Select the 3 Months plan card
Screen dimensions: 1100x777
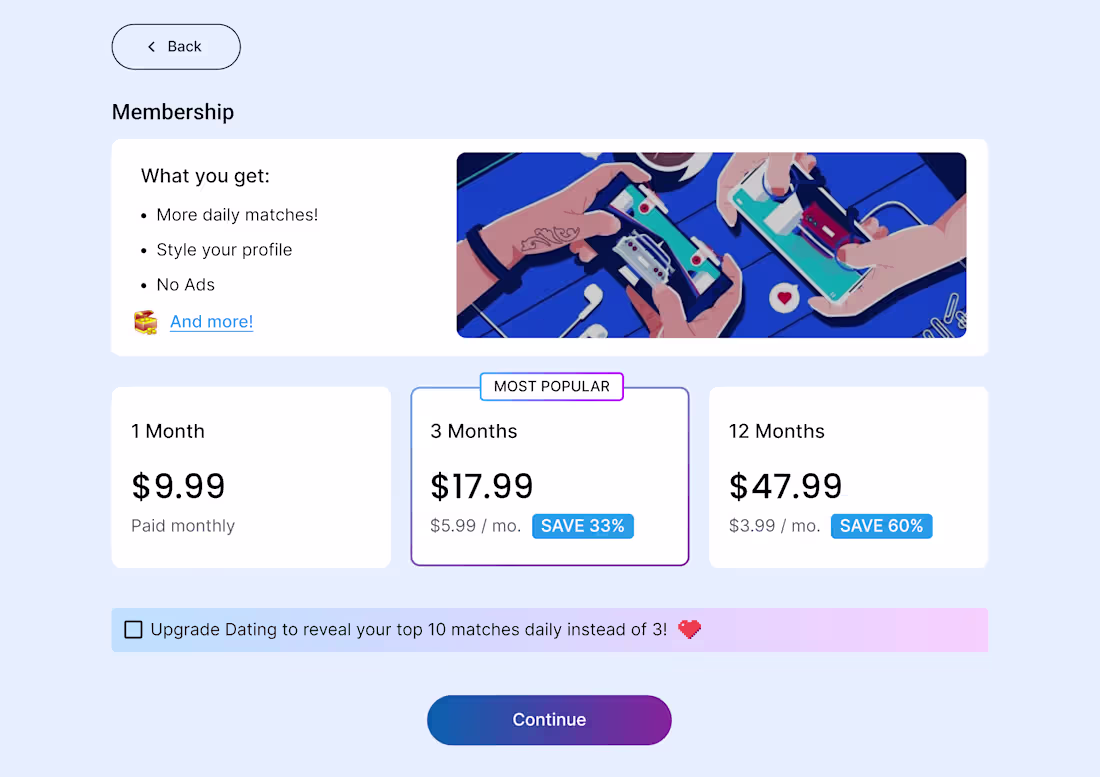(549, 476)
